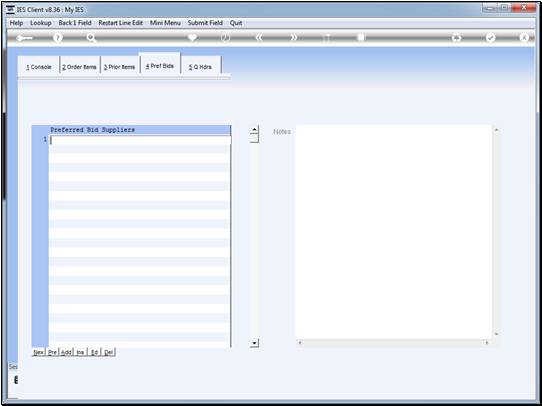This screenshot has width=542, height=406.
Task: Click the round X toolbar icon
Action: 524,38
